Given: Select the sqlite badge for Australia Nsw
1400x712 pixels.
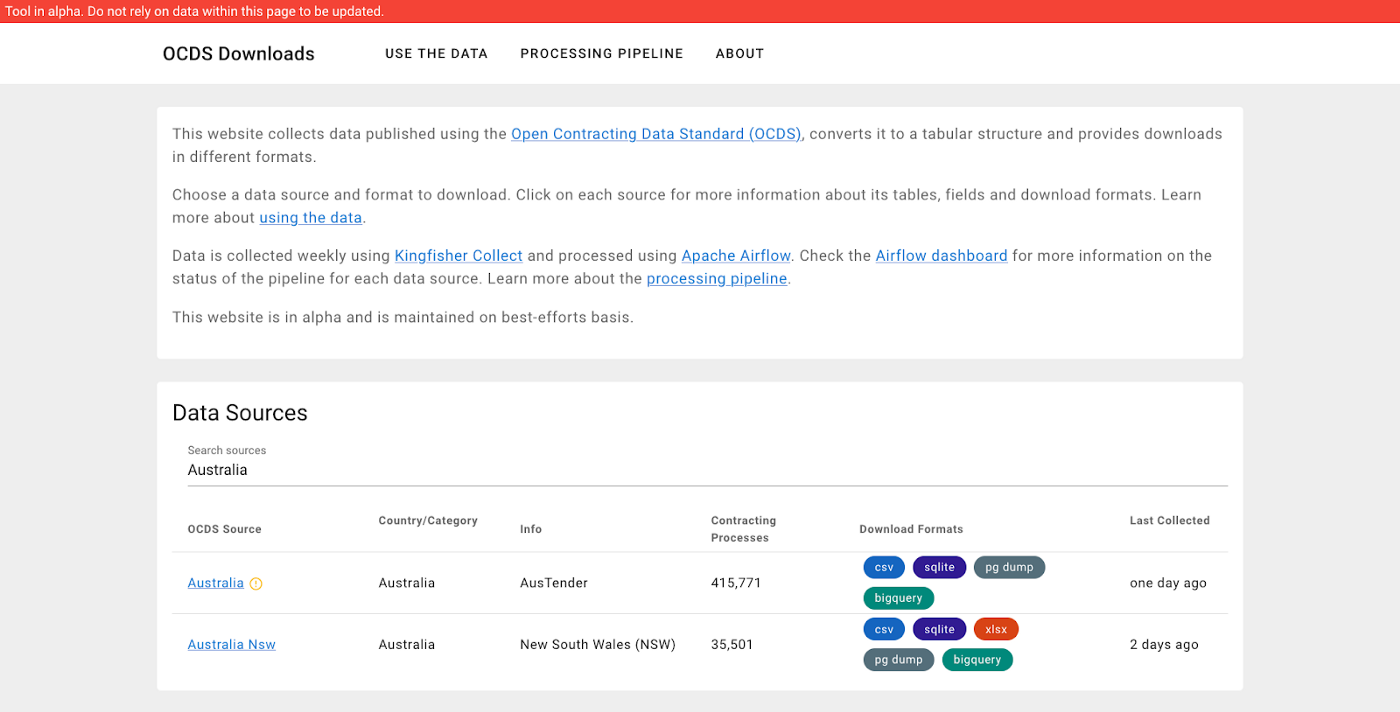Looking at the screenshot, I should tap(939, 629).
